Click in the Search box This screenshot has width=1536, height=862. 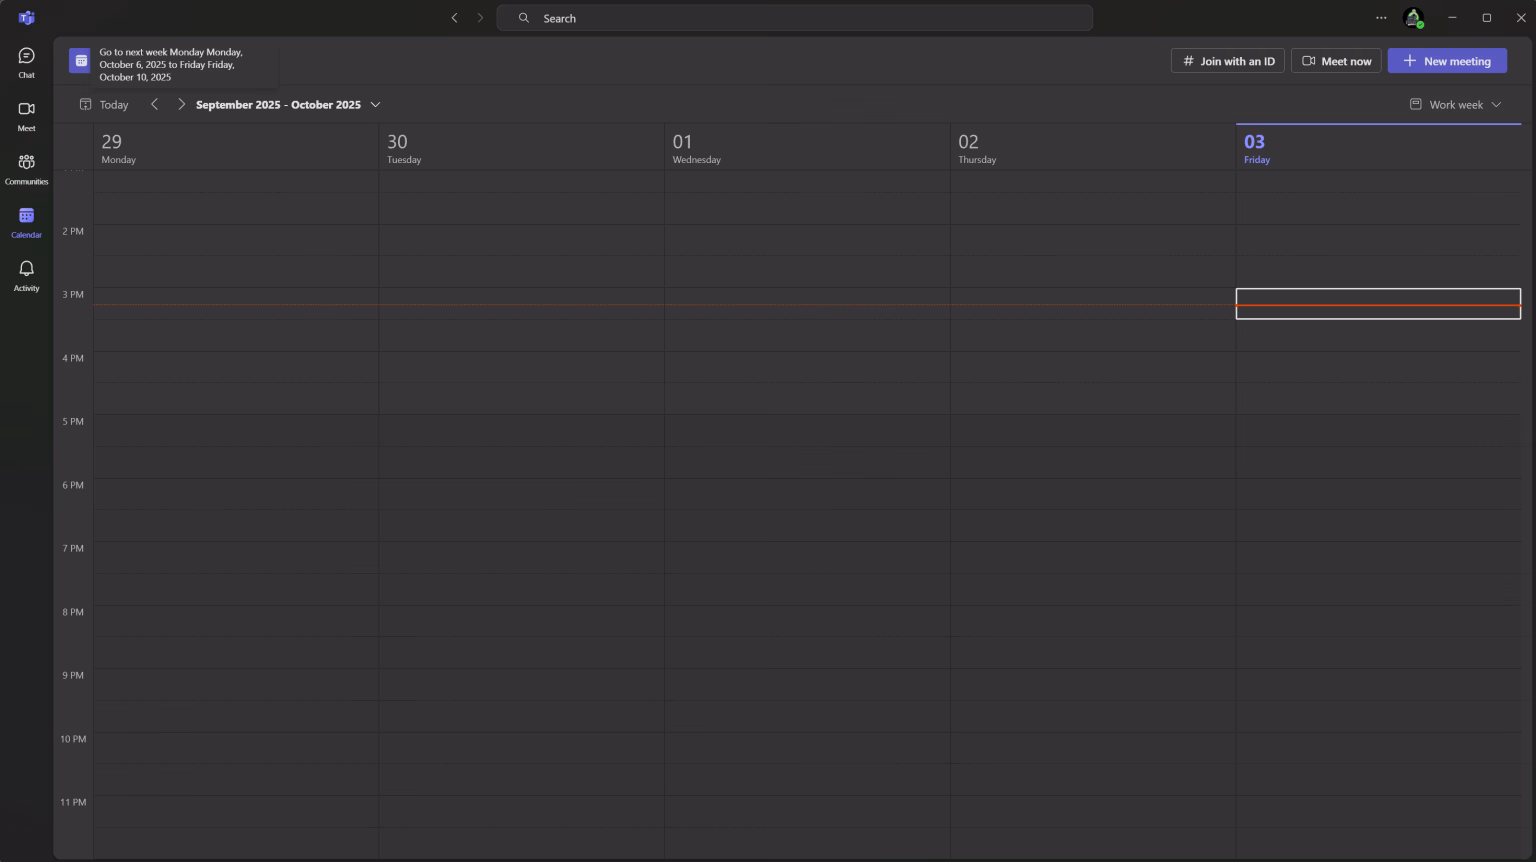tap(794, 18)
